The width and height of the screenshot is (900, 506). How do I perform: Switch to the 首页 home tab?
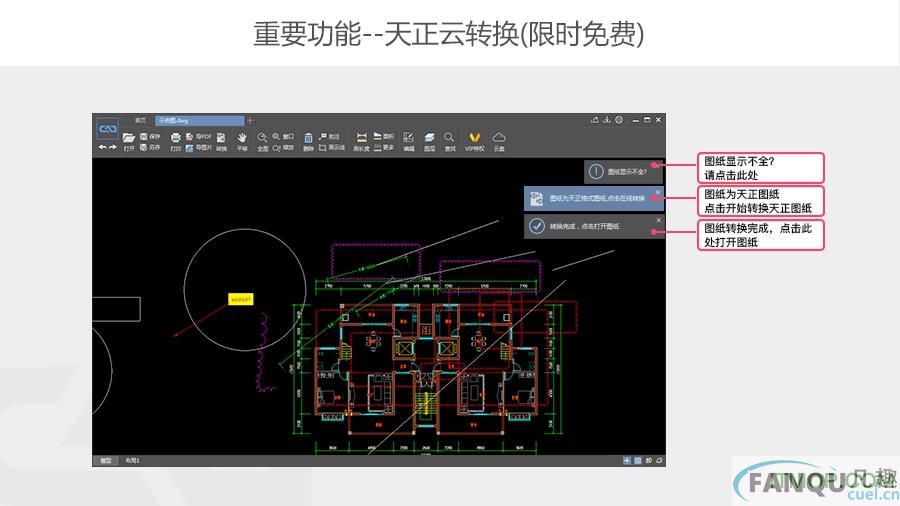[x=140, y=120]
